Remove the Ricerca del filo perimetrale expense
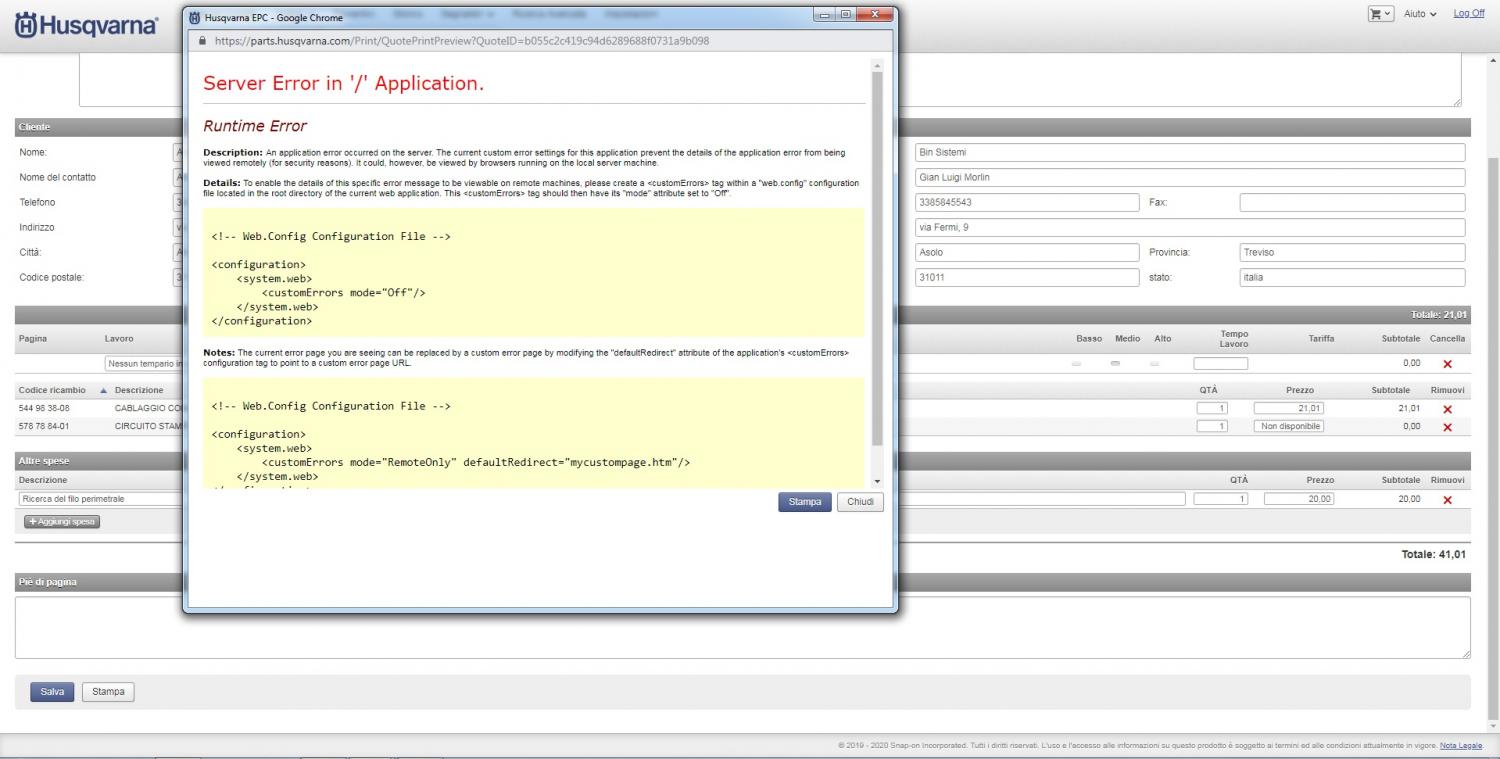 pyautogui.click(x=1447, y=500)
